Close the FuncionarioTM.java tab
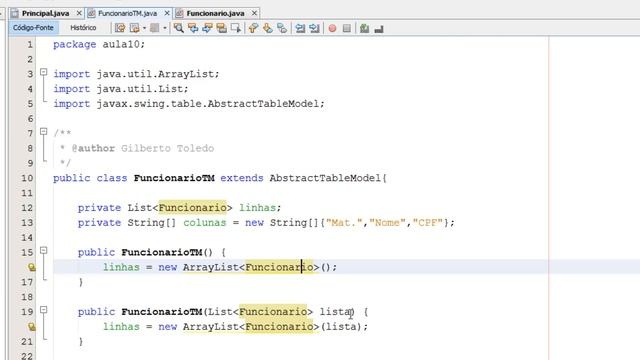The height and width of the screenshot is (360, 640). coord(167,13)
